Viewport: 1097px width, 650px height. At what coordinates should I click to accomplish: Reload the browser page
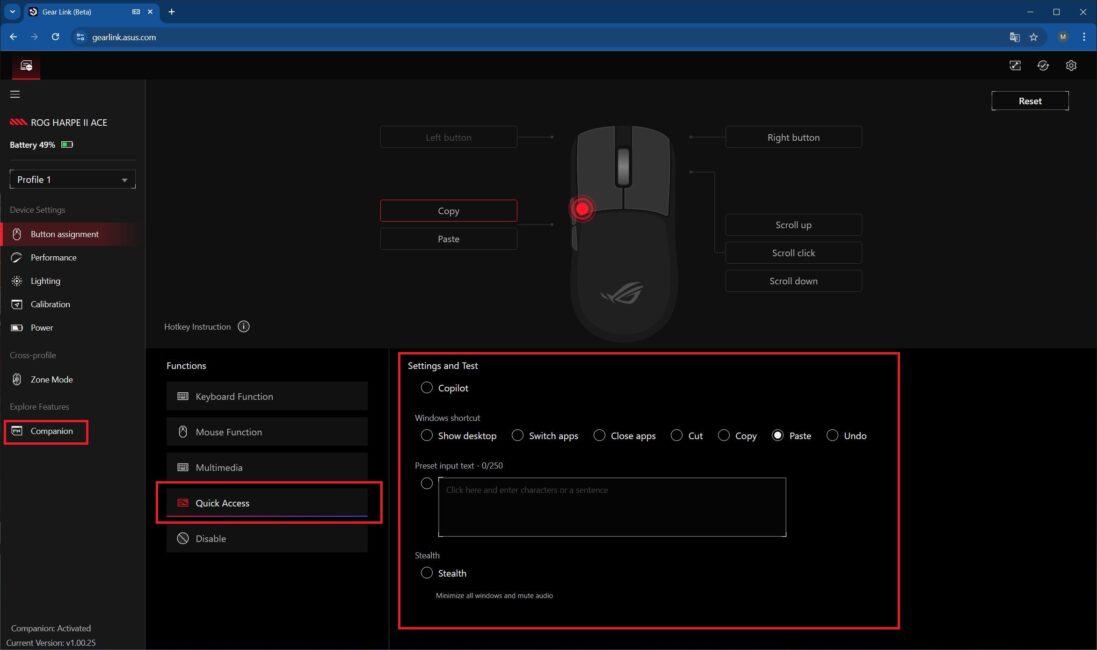[55, 36]
